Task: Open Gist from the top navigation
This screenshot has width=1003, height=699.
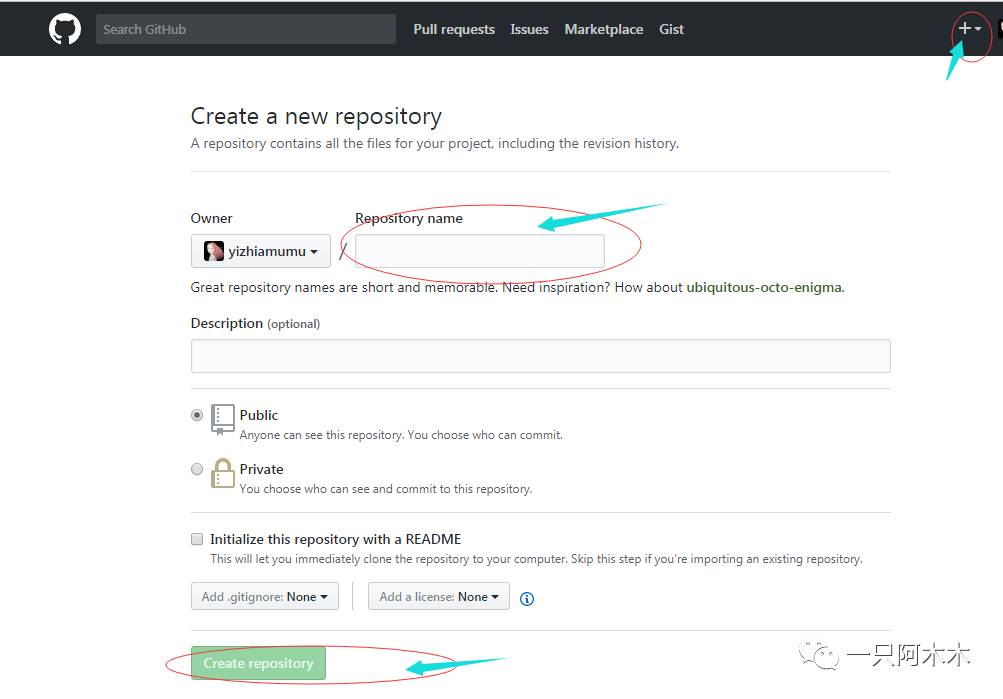Action: pos(672,29)
